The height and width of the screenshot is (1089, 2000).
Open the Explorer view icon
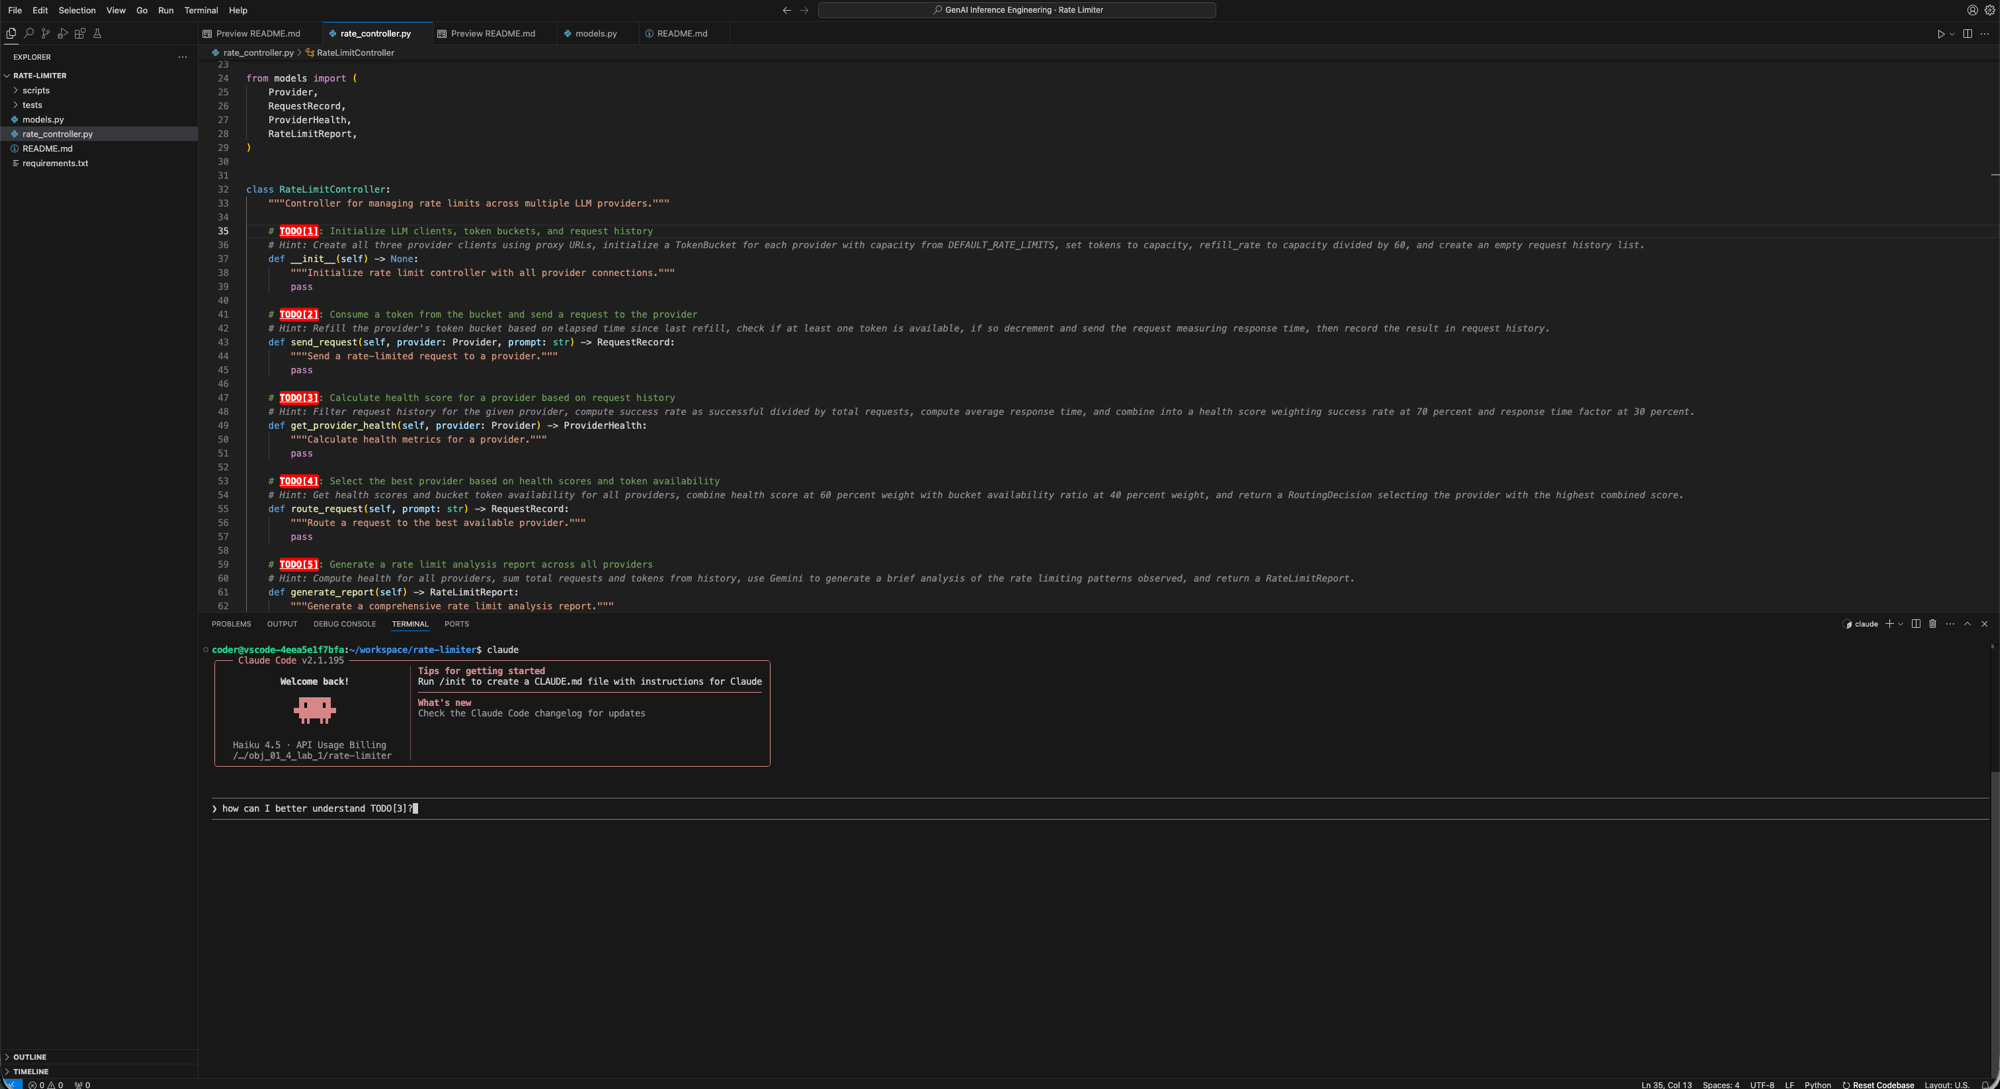pyautogui.click(x=11, y=33)
